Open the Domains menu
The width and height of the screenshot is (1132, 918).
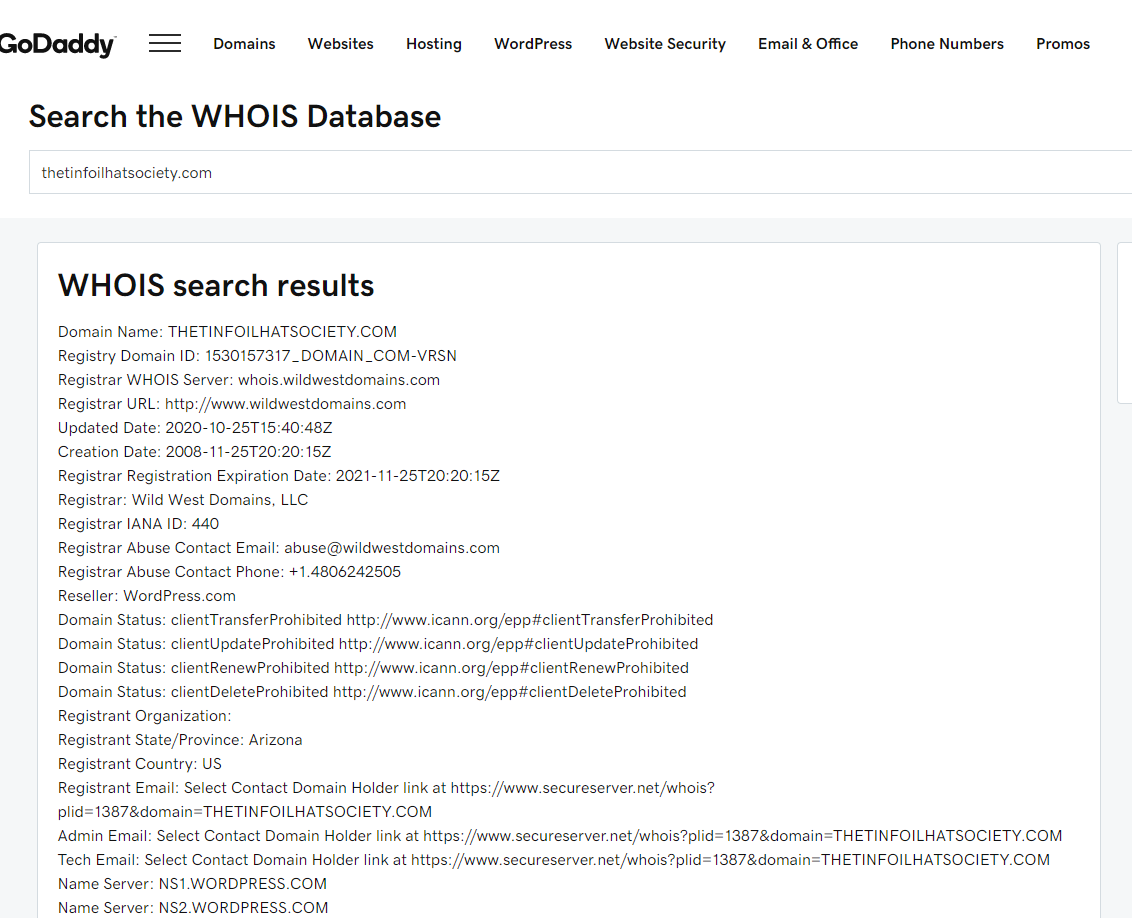click(x=244, y=44)
